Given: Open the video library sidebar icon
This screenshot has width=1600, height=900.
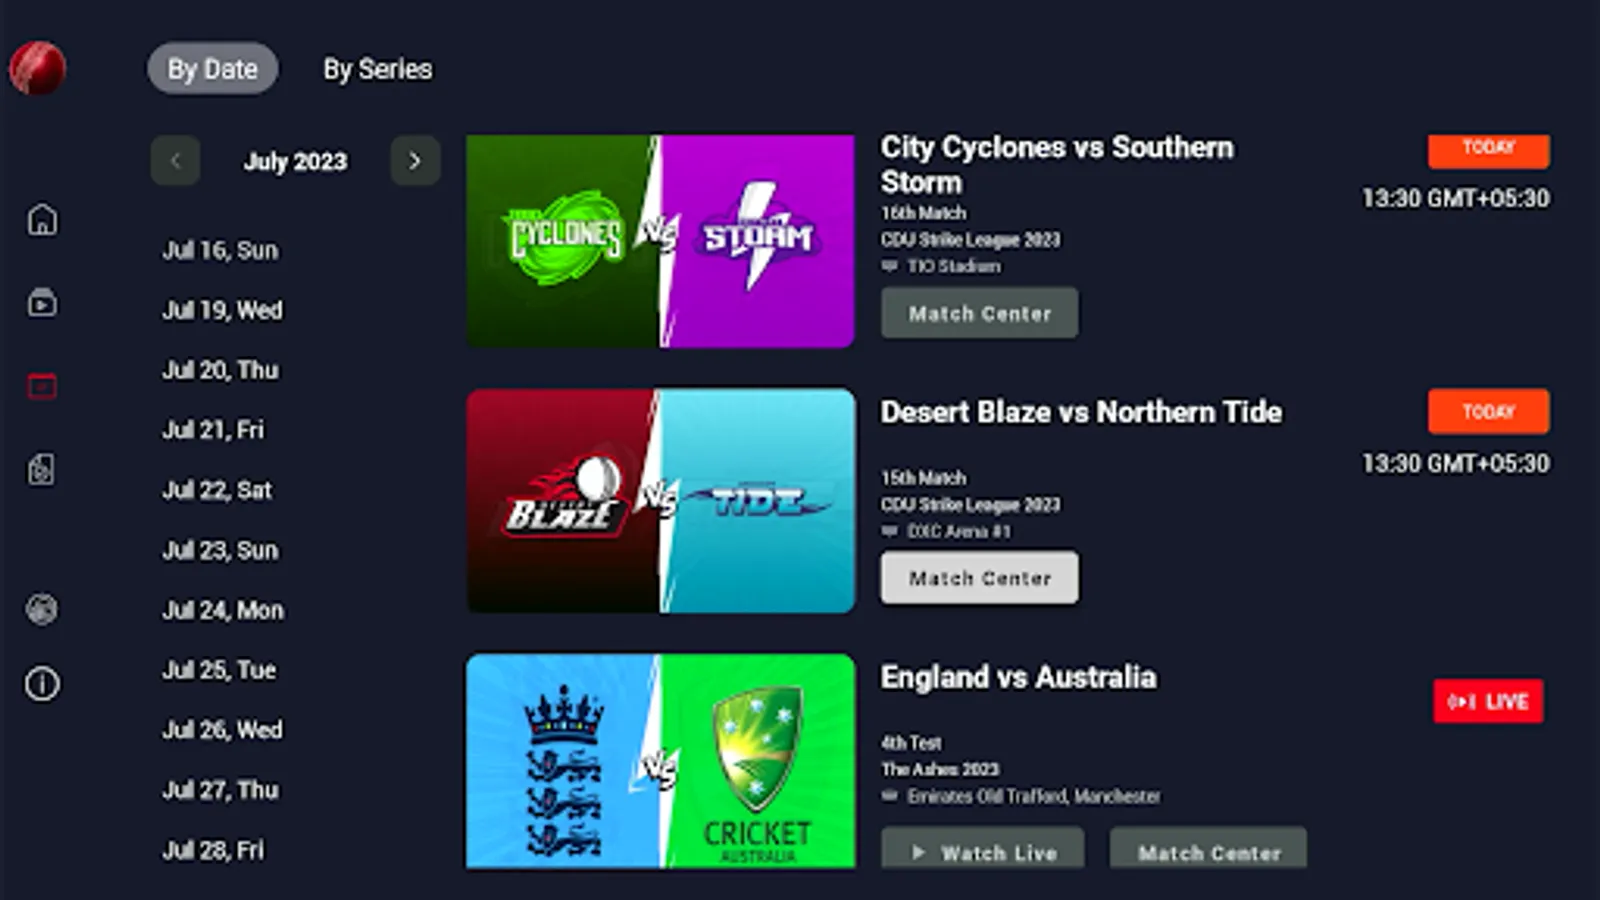Looking at the screenshot, I should 42,302.
